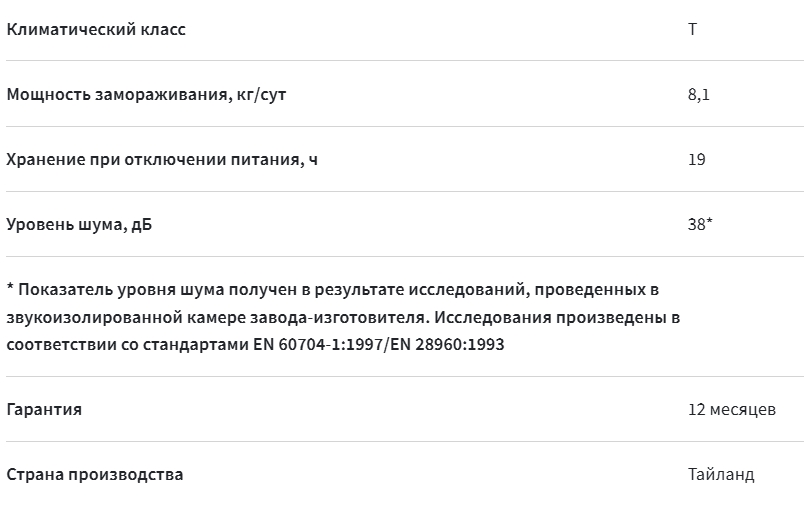Select the storage hours value 19
This screenshot has height=510, width=804.
[x=696, y=159]
